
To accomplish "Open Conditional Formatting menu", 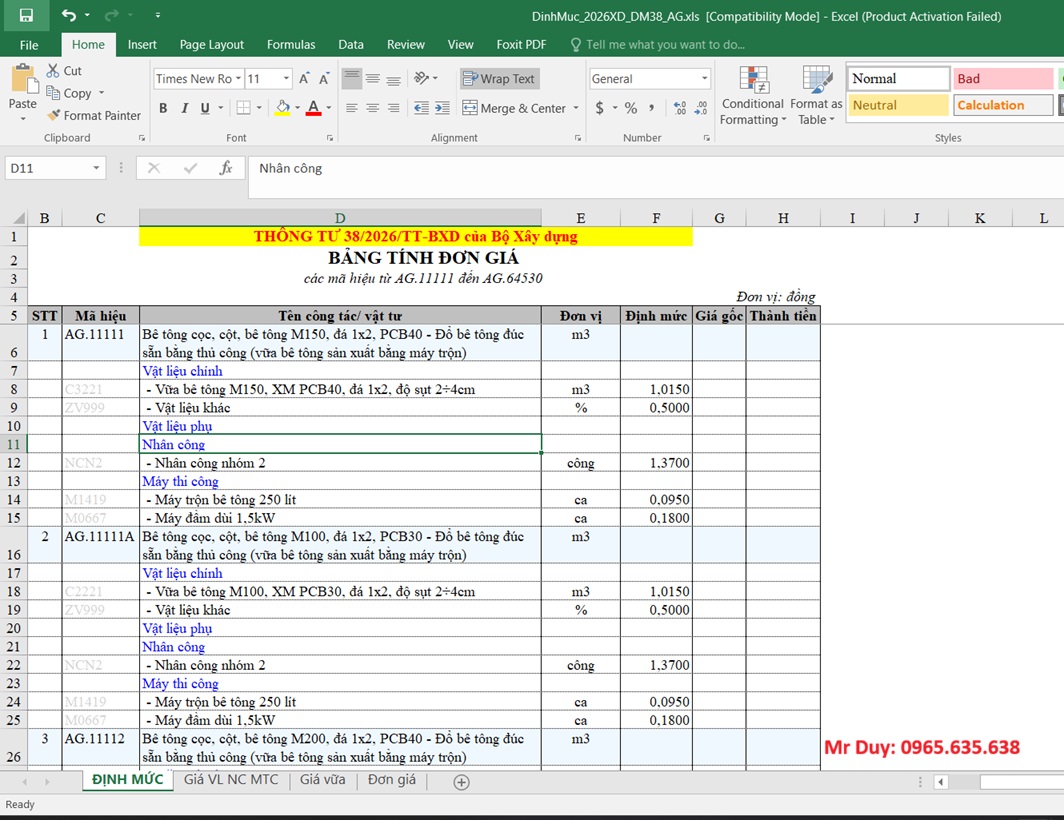I will tap(753, 96).
